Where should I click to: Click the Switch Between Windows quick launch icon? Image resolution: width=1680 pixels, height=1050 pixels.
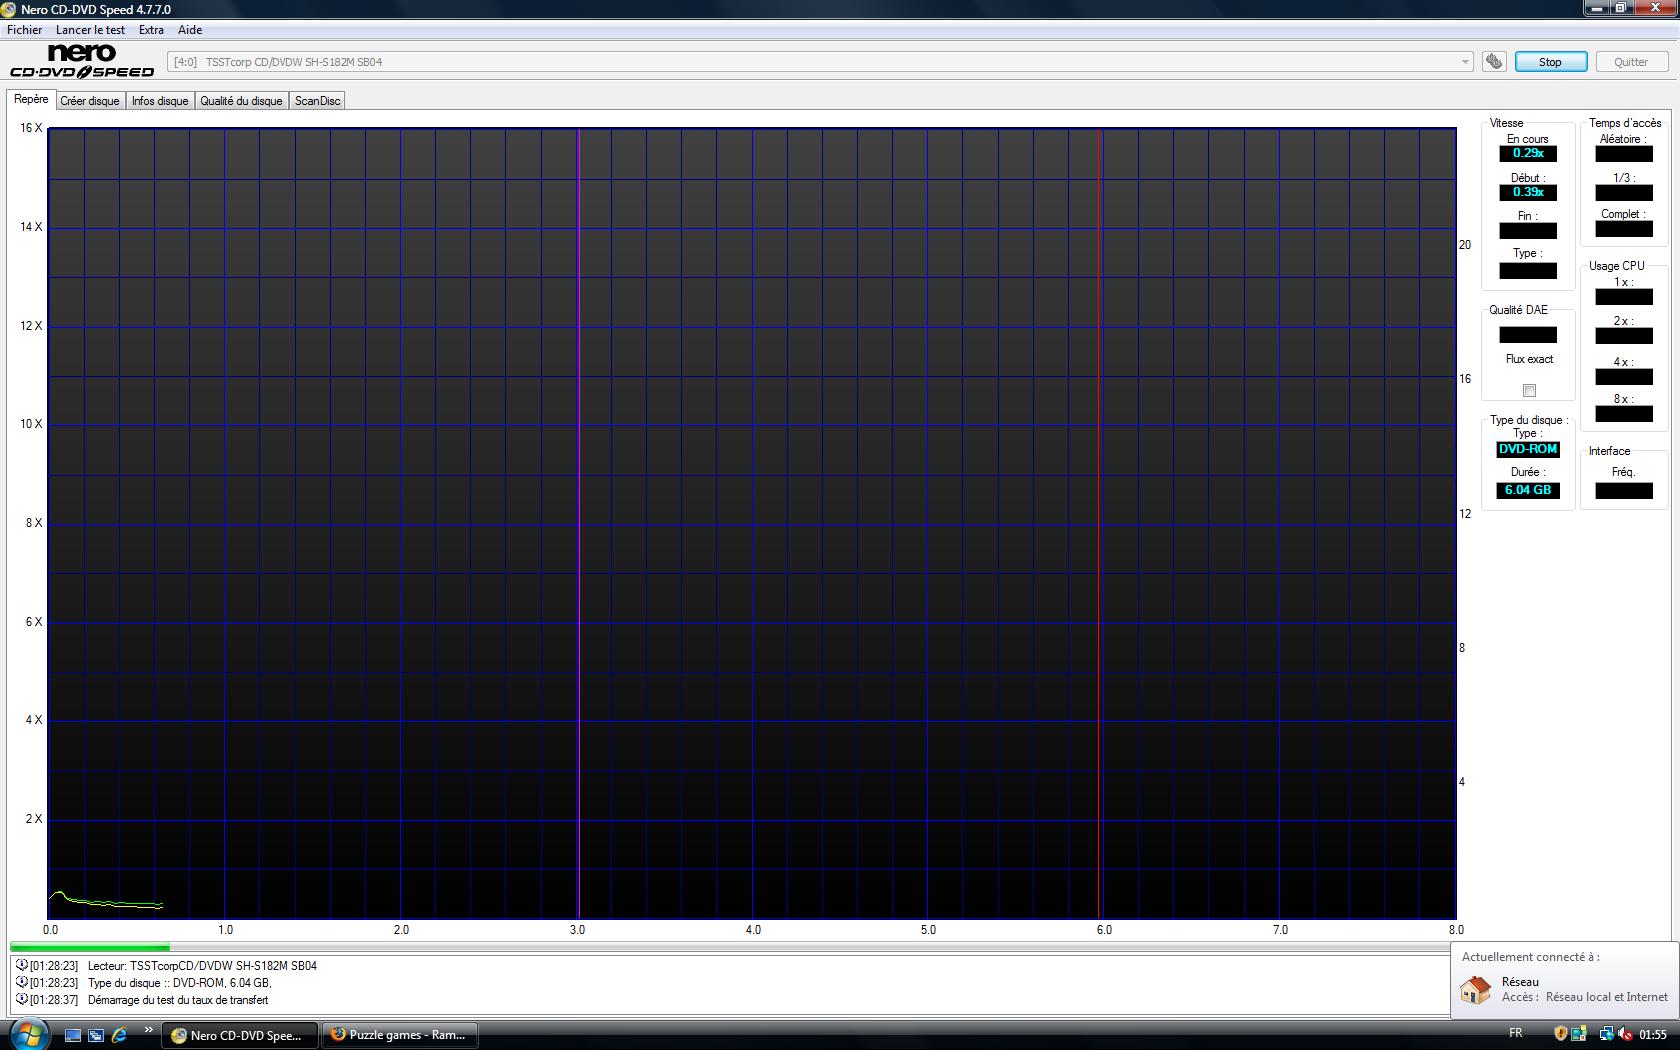coord(96,1035)
